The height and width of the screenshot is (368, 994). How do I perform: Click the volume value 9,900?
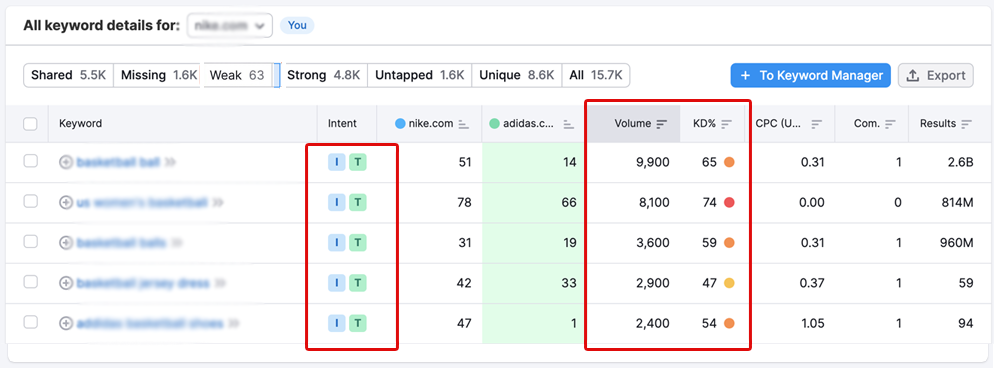(653, 162)
